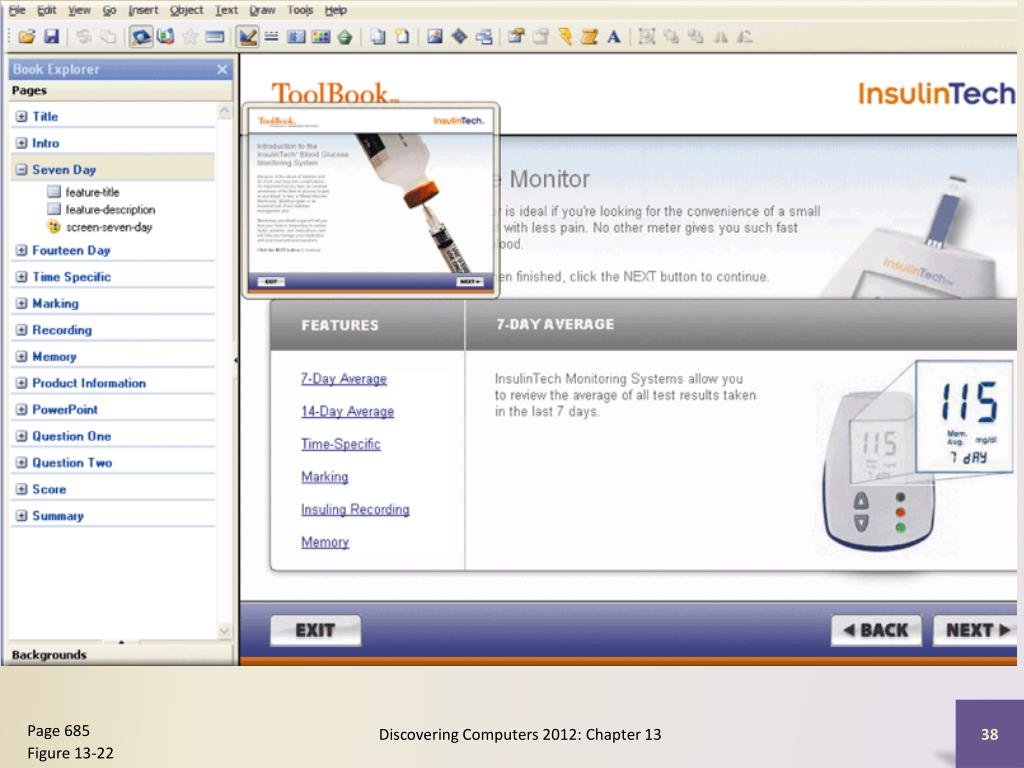Select the feature-description tree item
This screenshot has width=1024, height=768.
(x=110, y=210)
